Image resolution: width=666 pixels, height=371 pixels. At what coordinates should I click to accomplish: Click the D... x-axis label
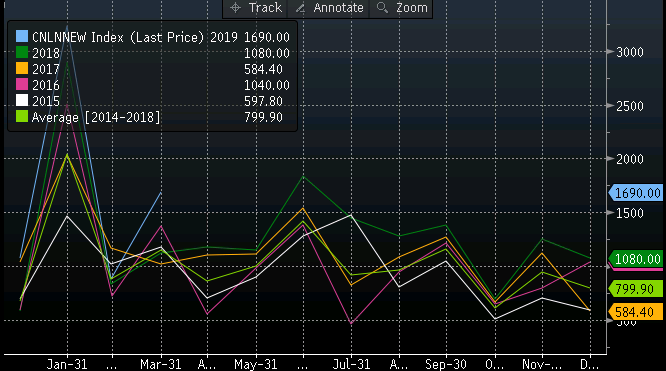(x=590, y=364)
